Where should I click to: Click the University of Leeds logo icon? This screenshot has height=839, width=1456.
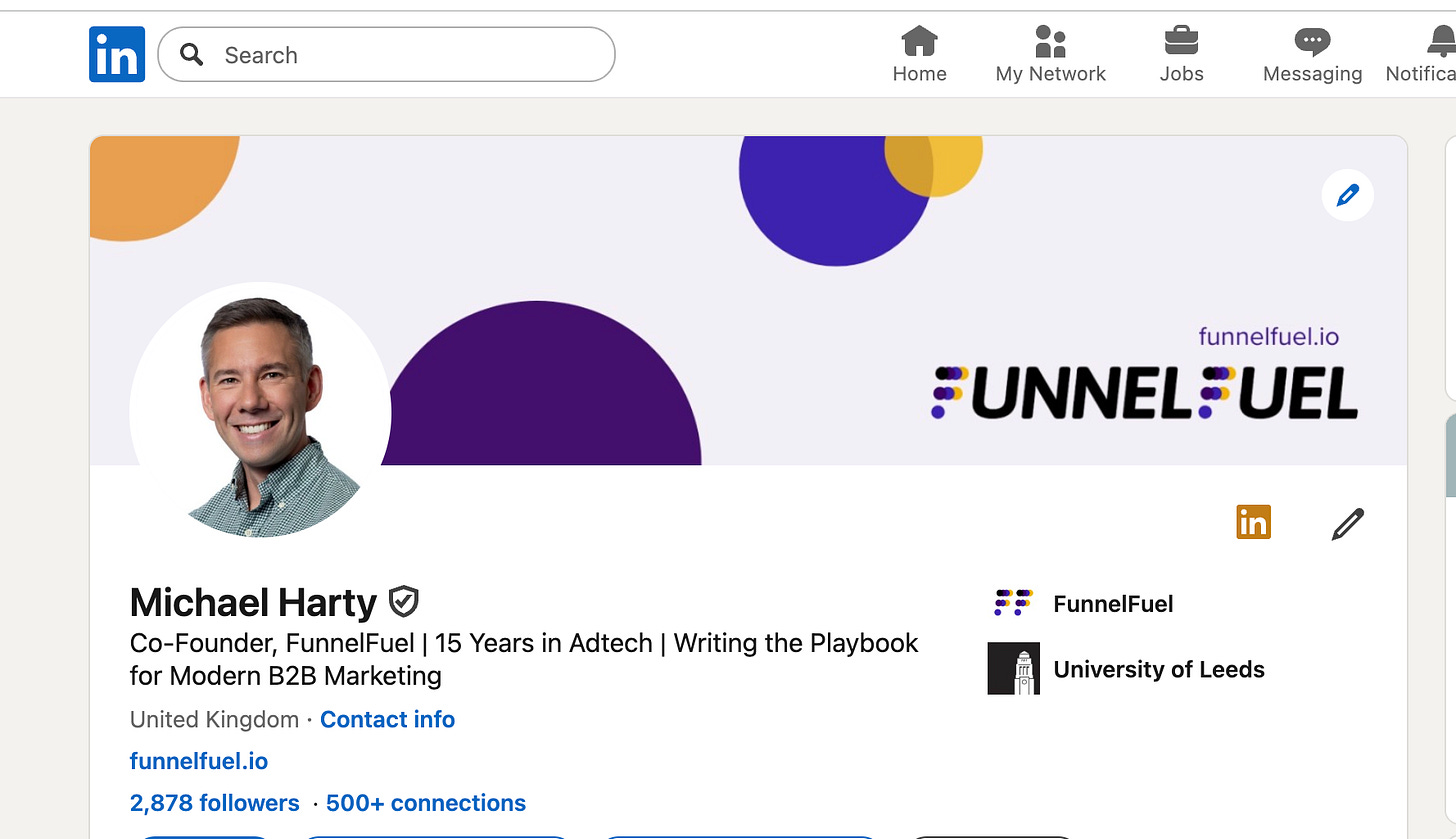(x=1013, y=668)
